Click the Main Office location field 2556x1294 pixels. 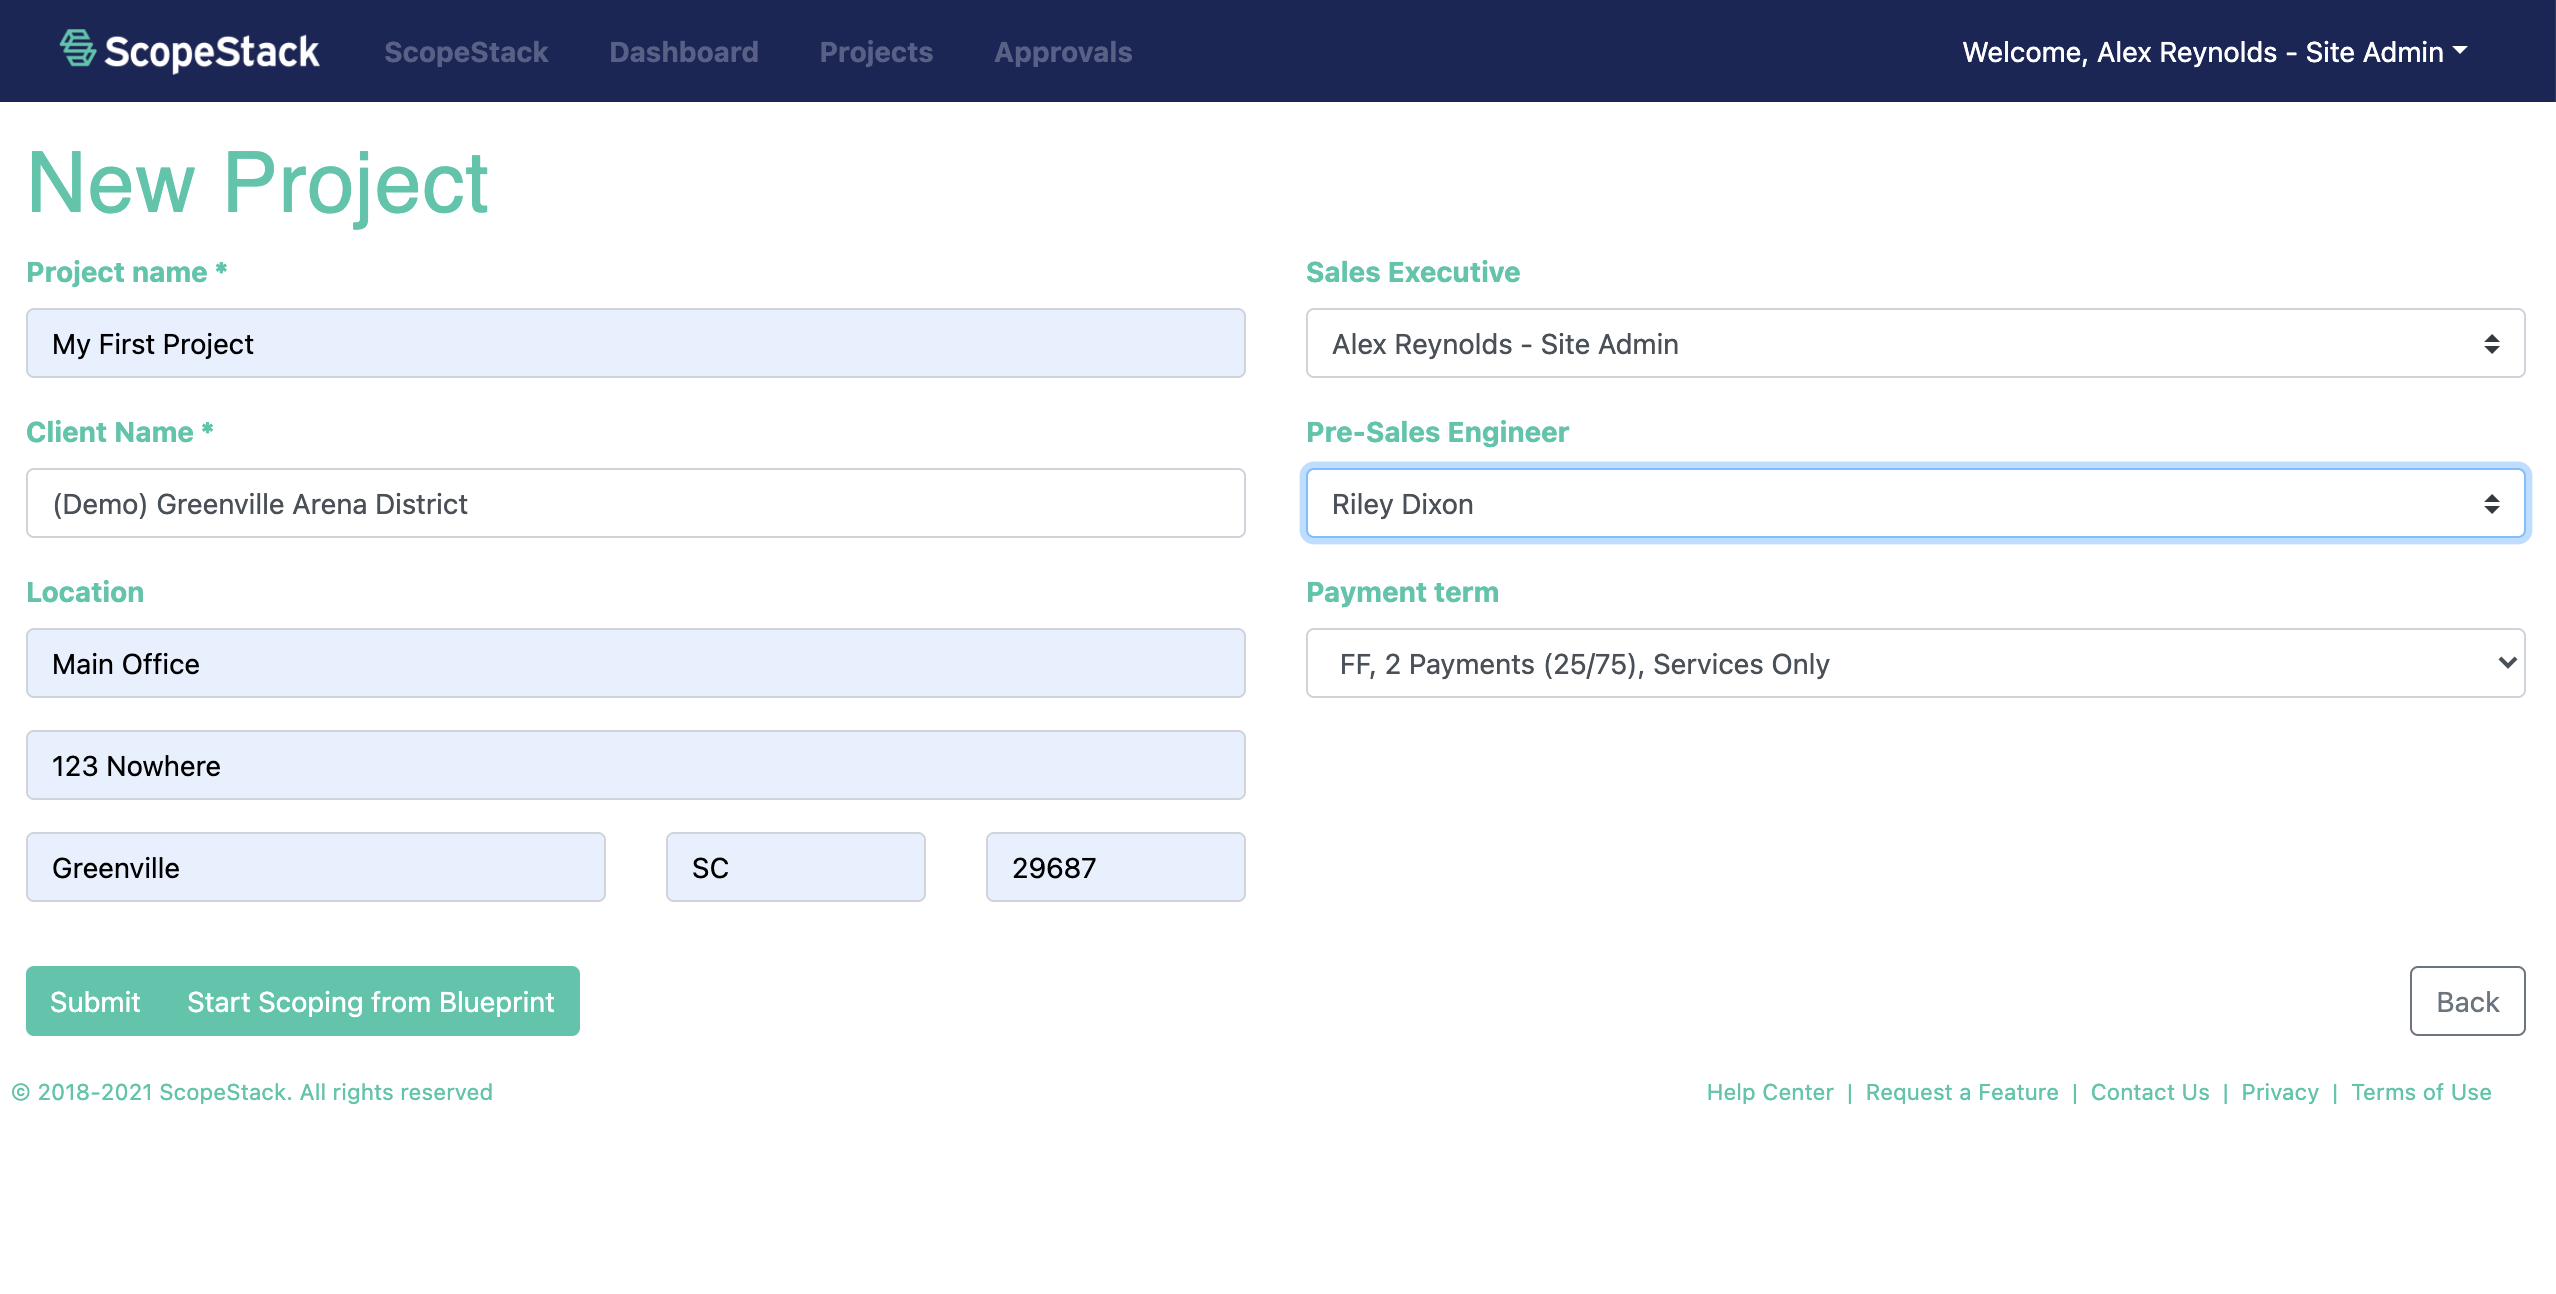click(636, 663)
